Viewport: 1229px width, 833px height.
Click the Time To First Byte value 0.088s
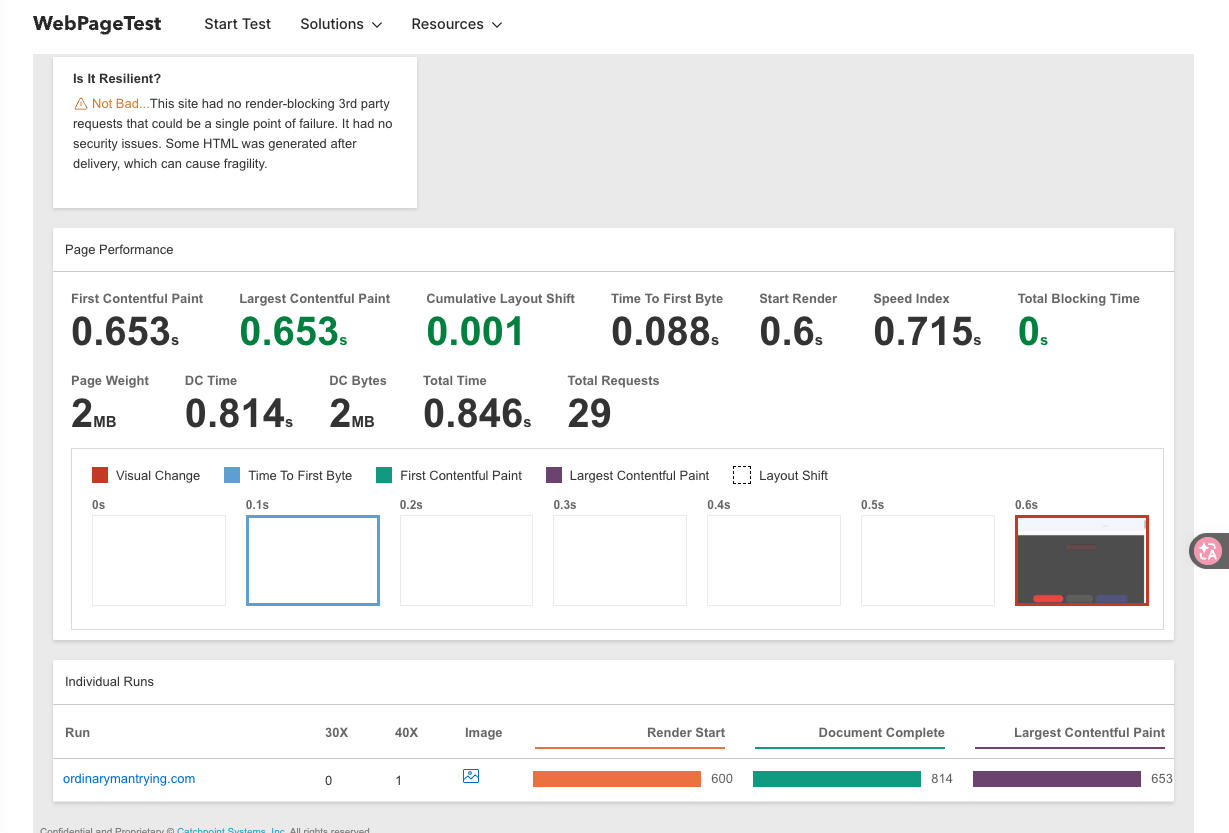[665, 332]
